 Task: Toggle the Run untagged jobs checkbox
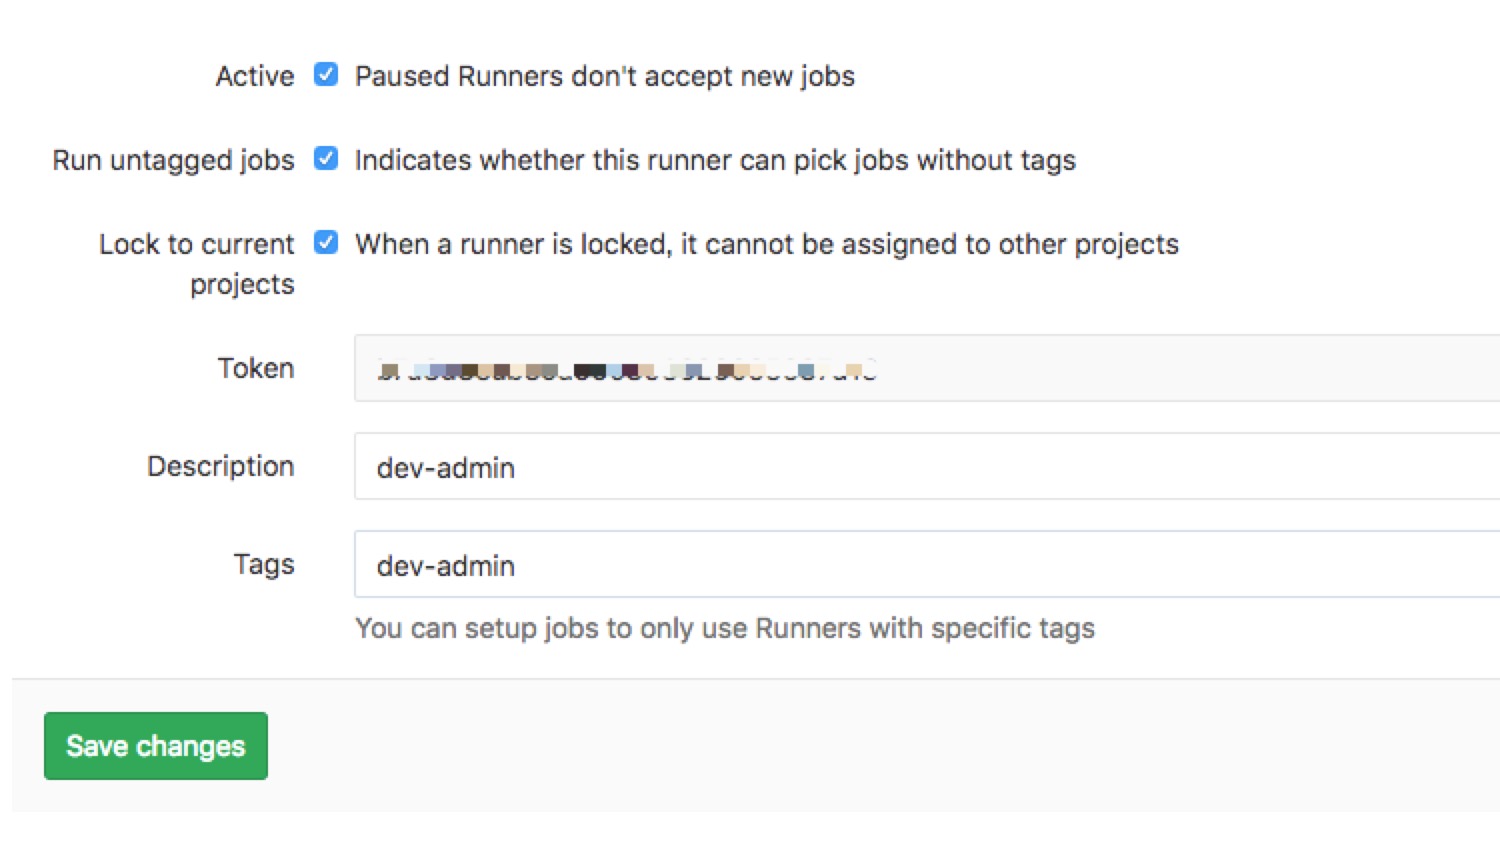point(325,158)
